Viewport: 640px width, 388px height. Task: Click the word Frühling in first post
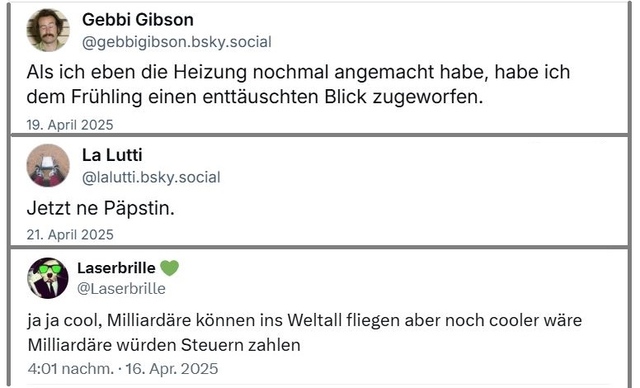pyautogui.click(x=107, y=97)
